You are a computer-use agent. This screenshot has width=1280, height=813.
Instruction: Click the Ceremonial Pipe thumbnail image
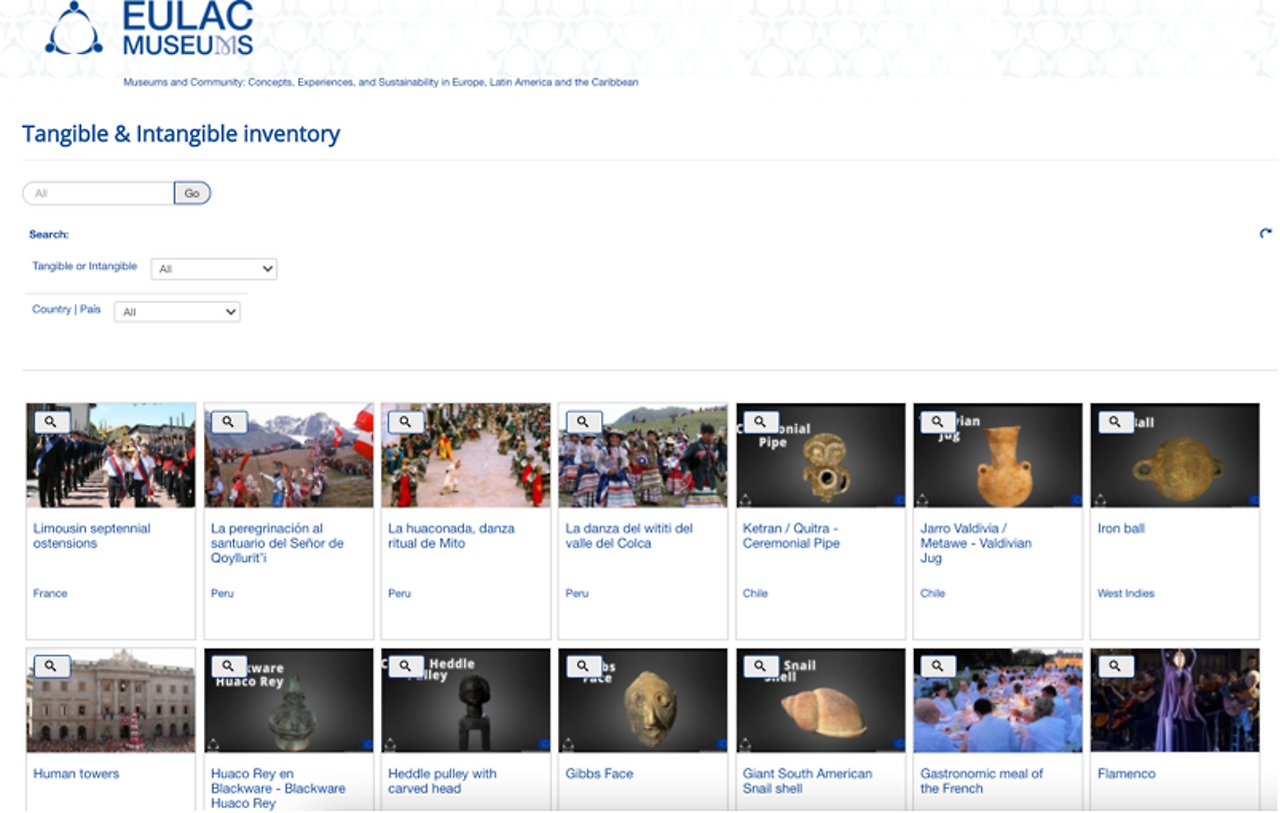coord(821,455)
